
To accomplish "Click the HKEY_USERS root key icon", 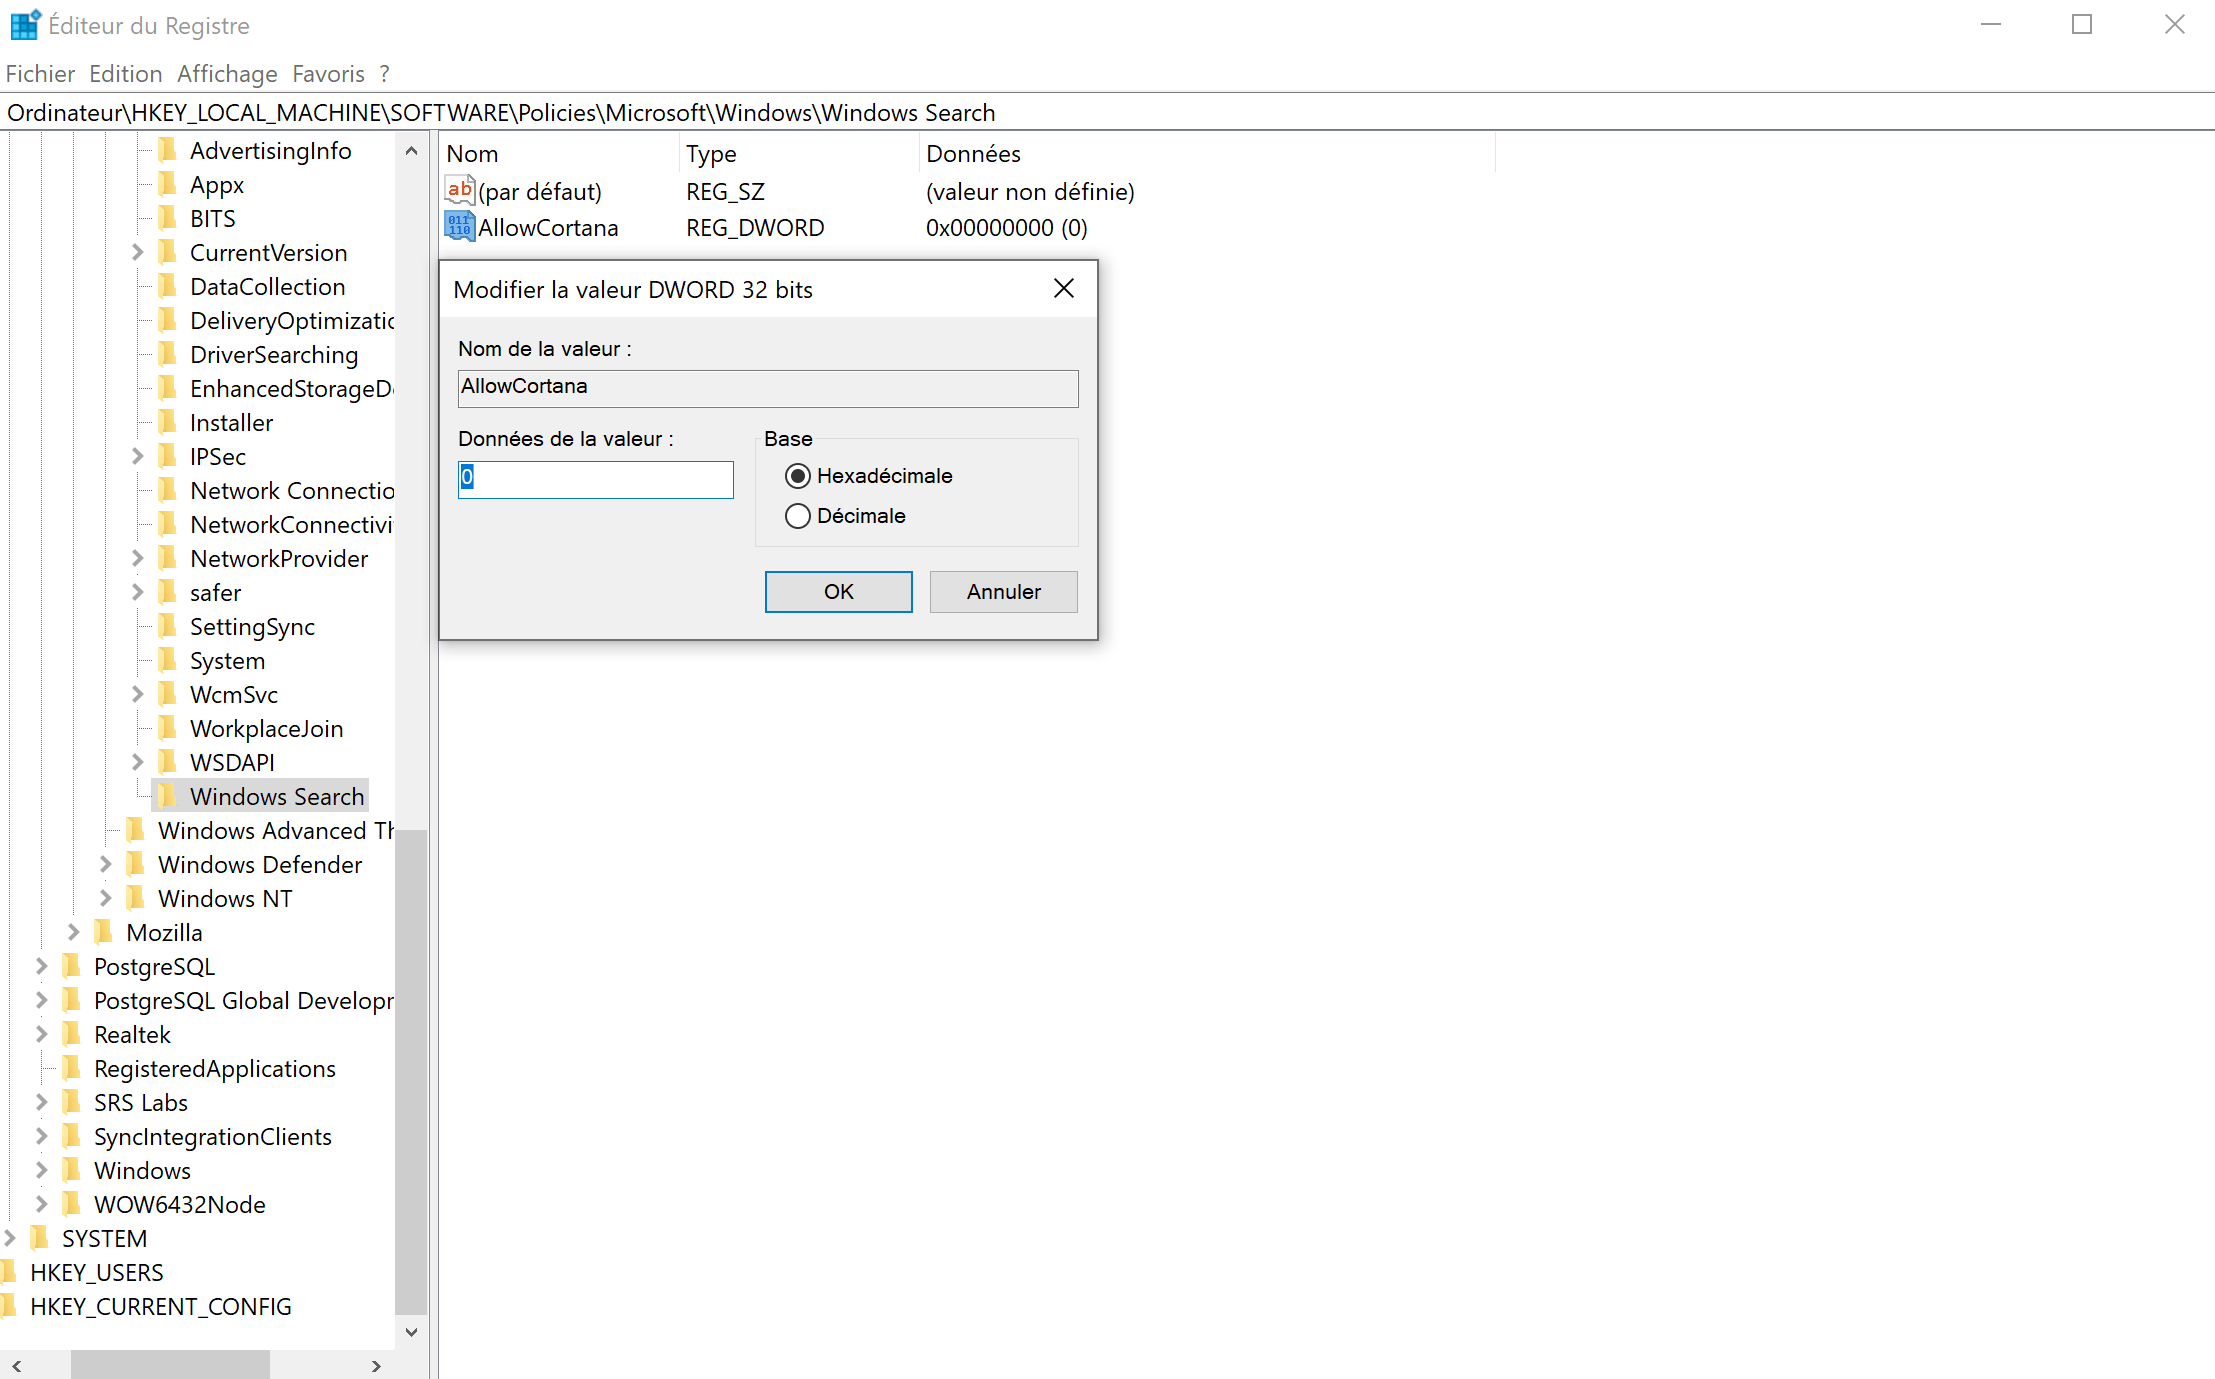I will click(16, 1273).
